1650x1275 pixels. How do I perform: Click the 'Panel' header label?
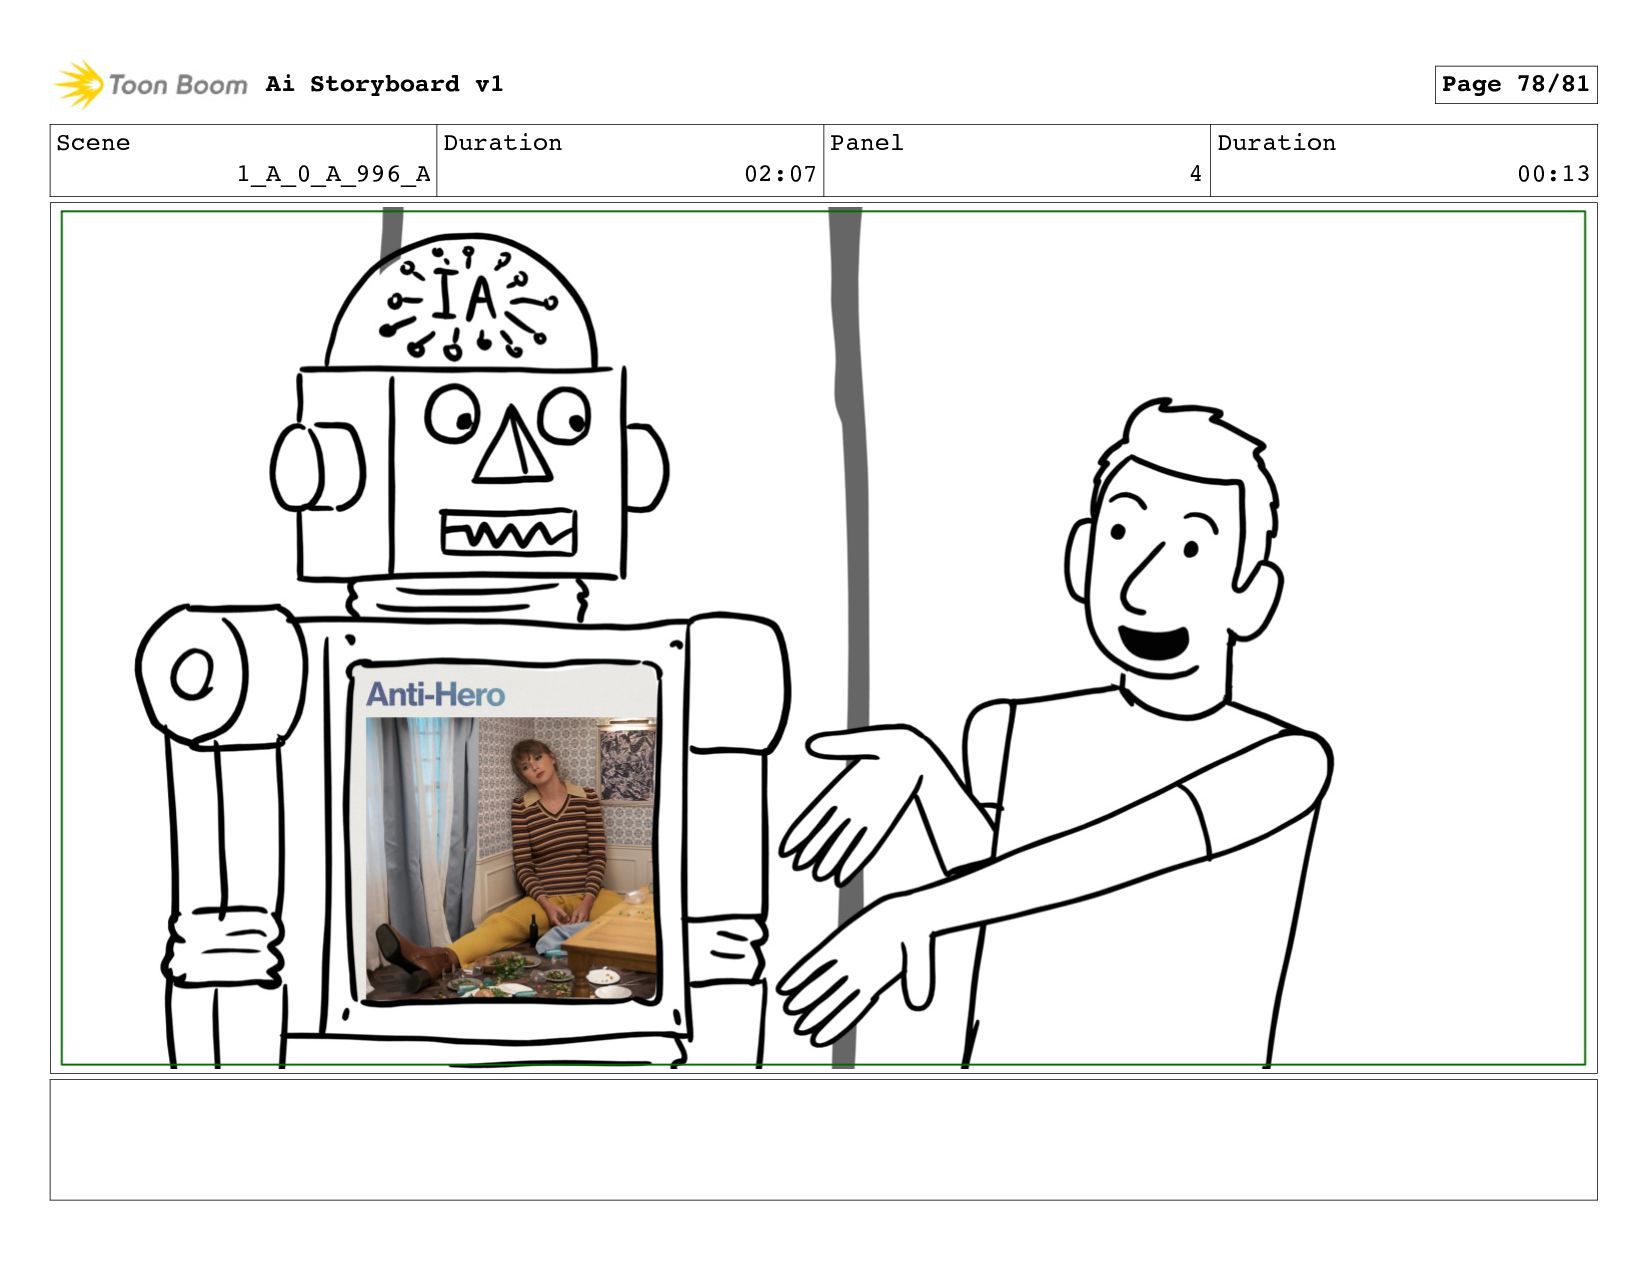[x=866, y=143]
